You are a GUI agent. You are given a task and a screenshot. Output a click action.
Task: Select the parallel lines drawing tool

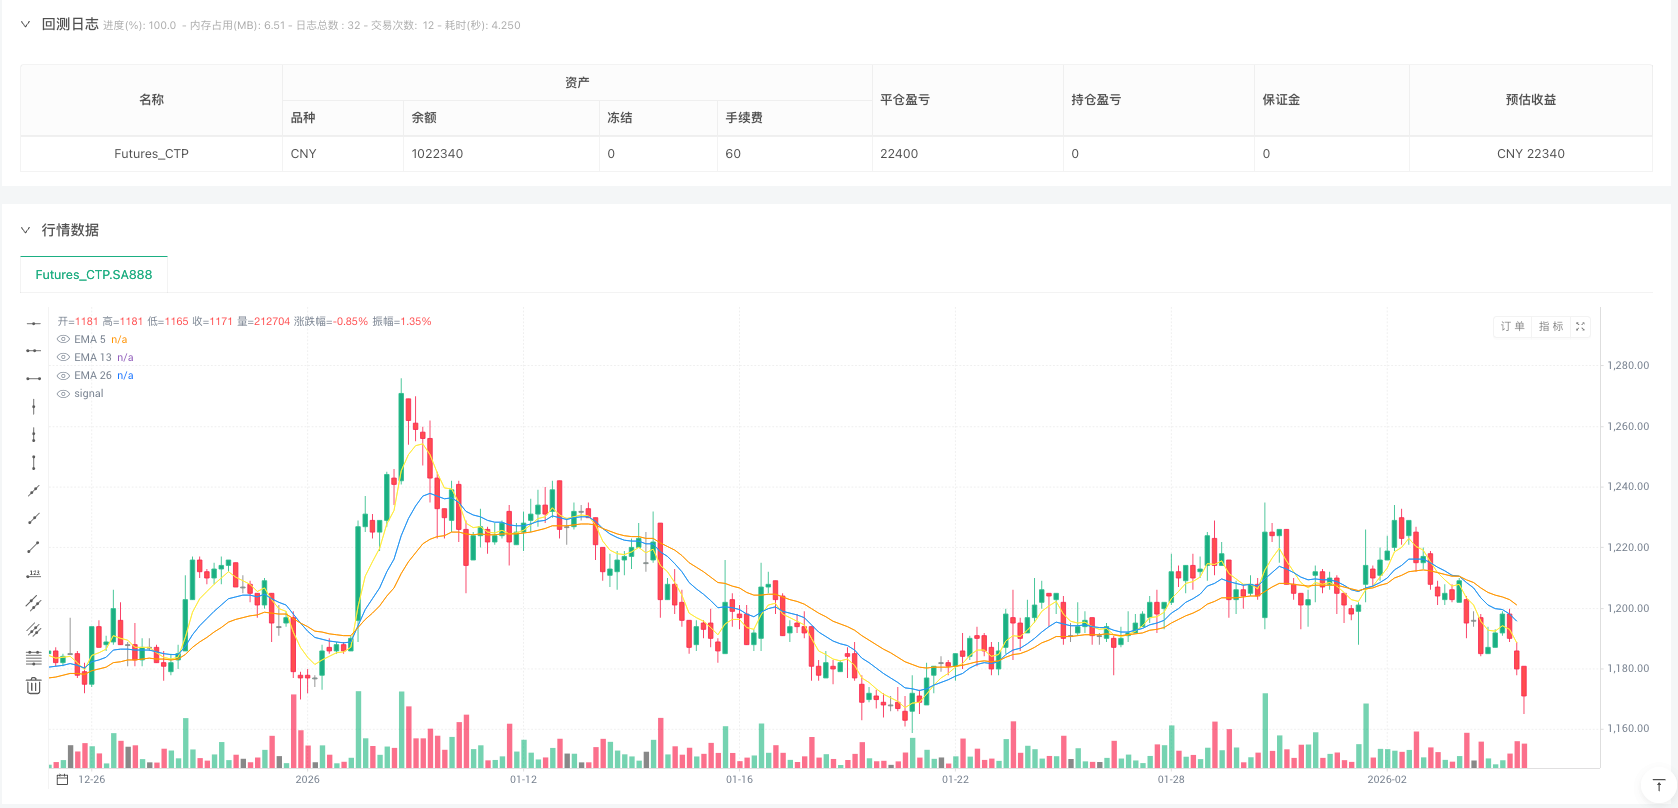[33, 603]
